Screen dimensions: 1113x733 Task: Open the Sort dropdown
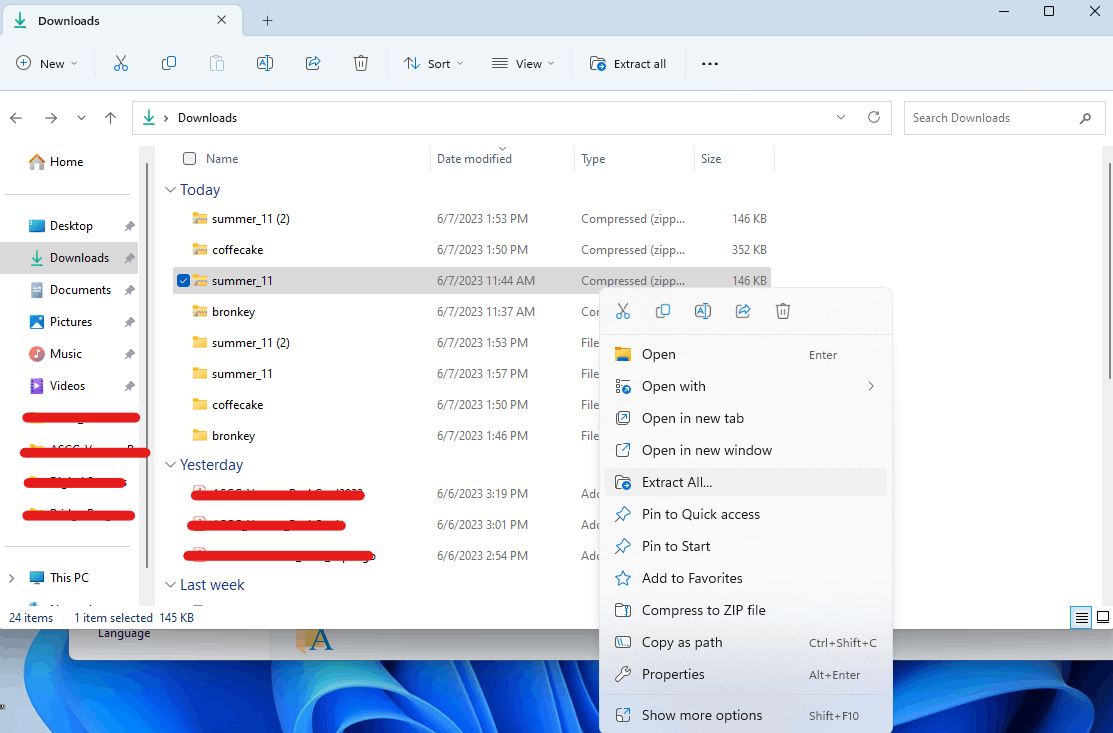click(x=434, y=63)
